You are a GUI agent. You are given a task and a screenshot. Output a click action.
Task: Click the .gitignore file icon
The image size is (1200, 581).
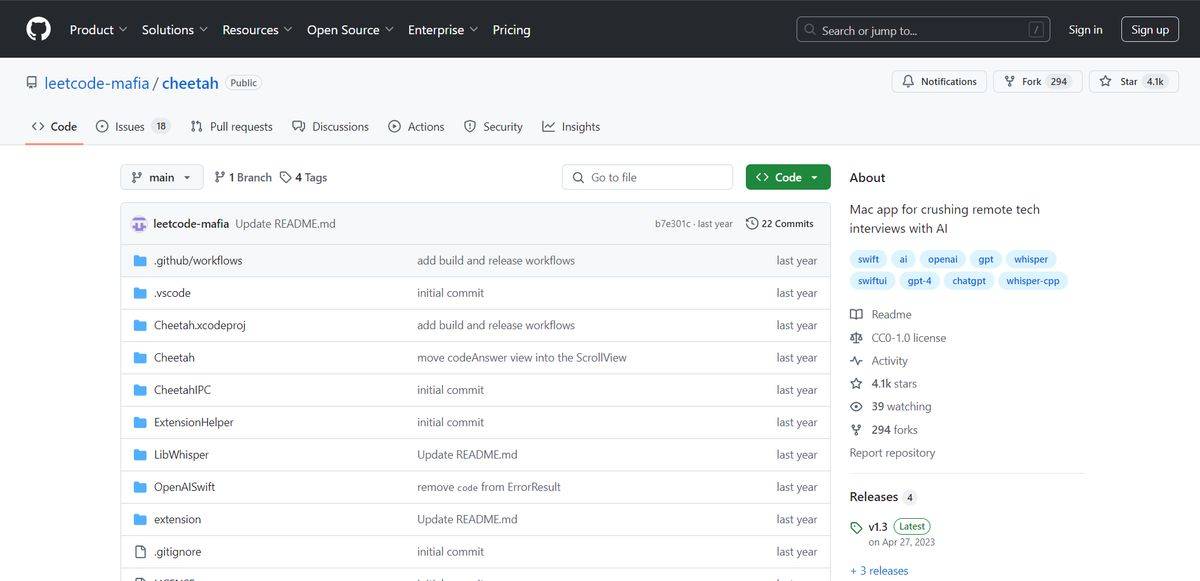(x=140, y=552)
